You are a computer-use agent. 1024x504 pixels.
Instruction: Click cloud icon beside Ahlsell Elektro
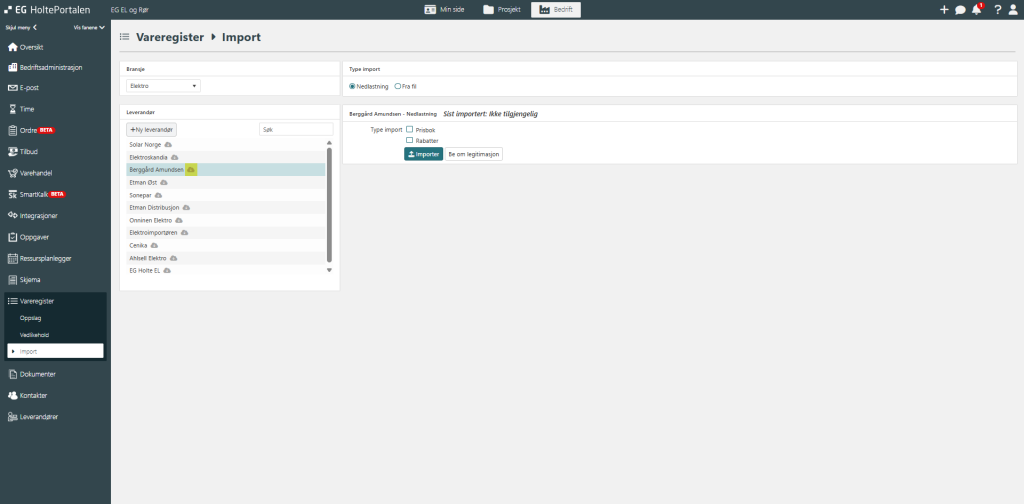pos(173,258)
